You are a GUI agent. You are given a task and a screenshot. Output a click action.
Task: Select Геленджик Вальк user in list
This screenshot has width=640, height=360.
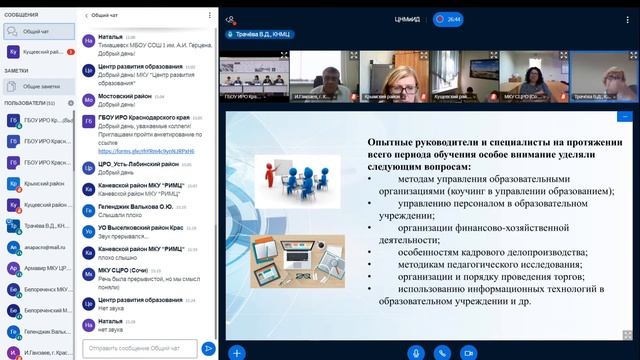click(x=39, y=332)
